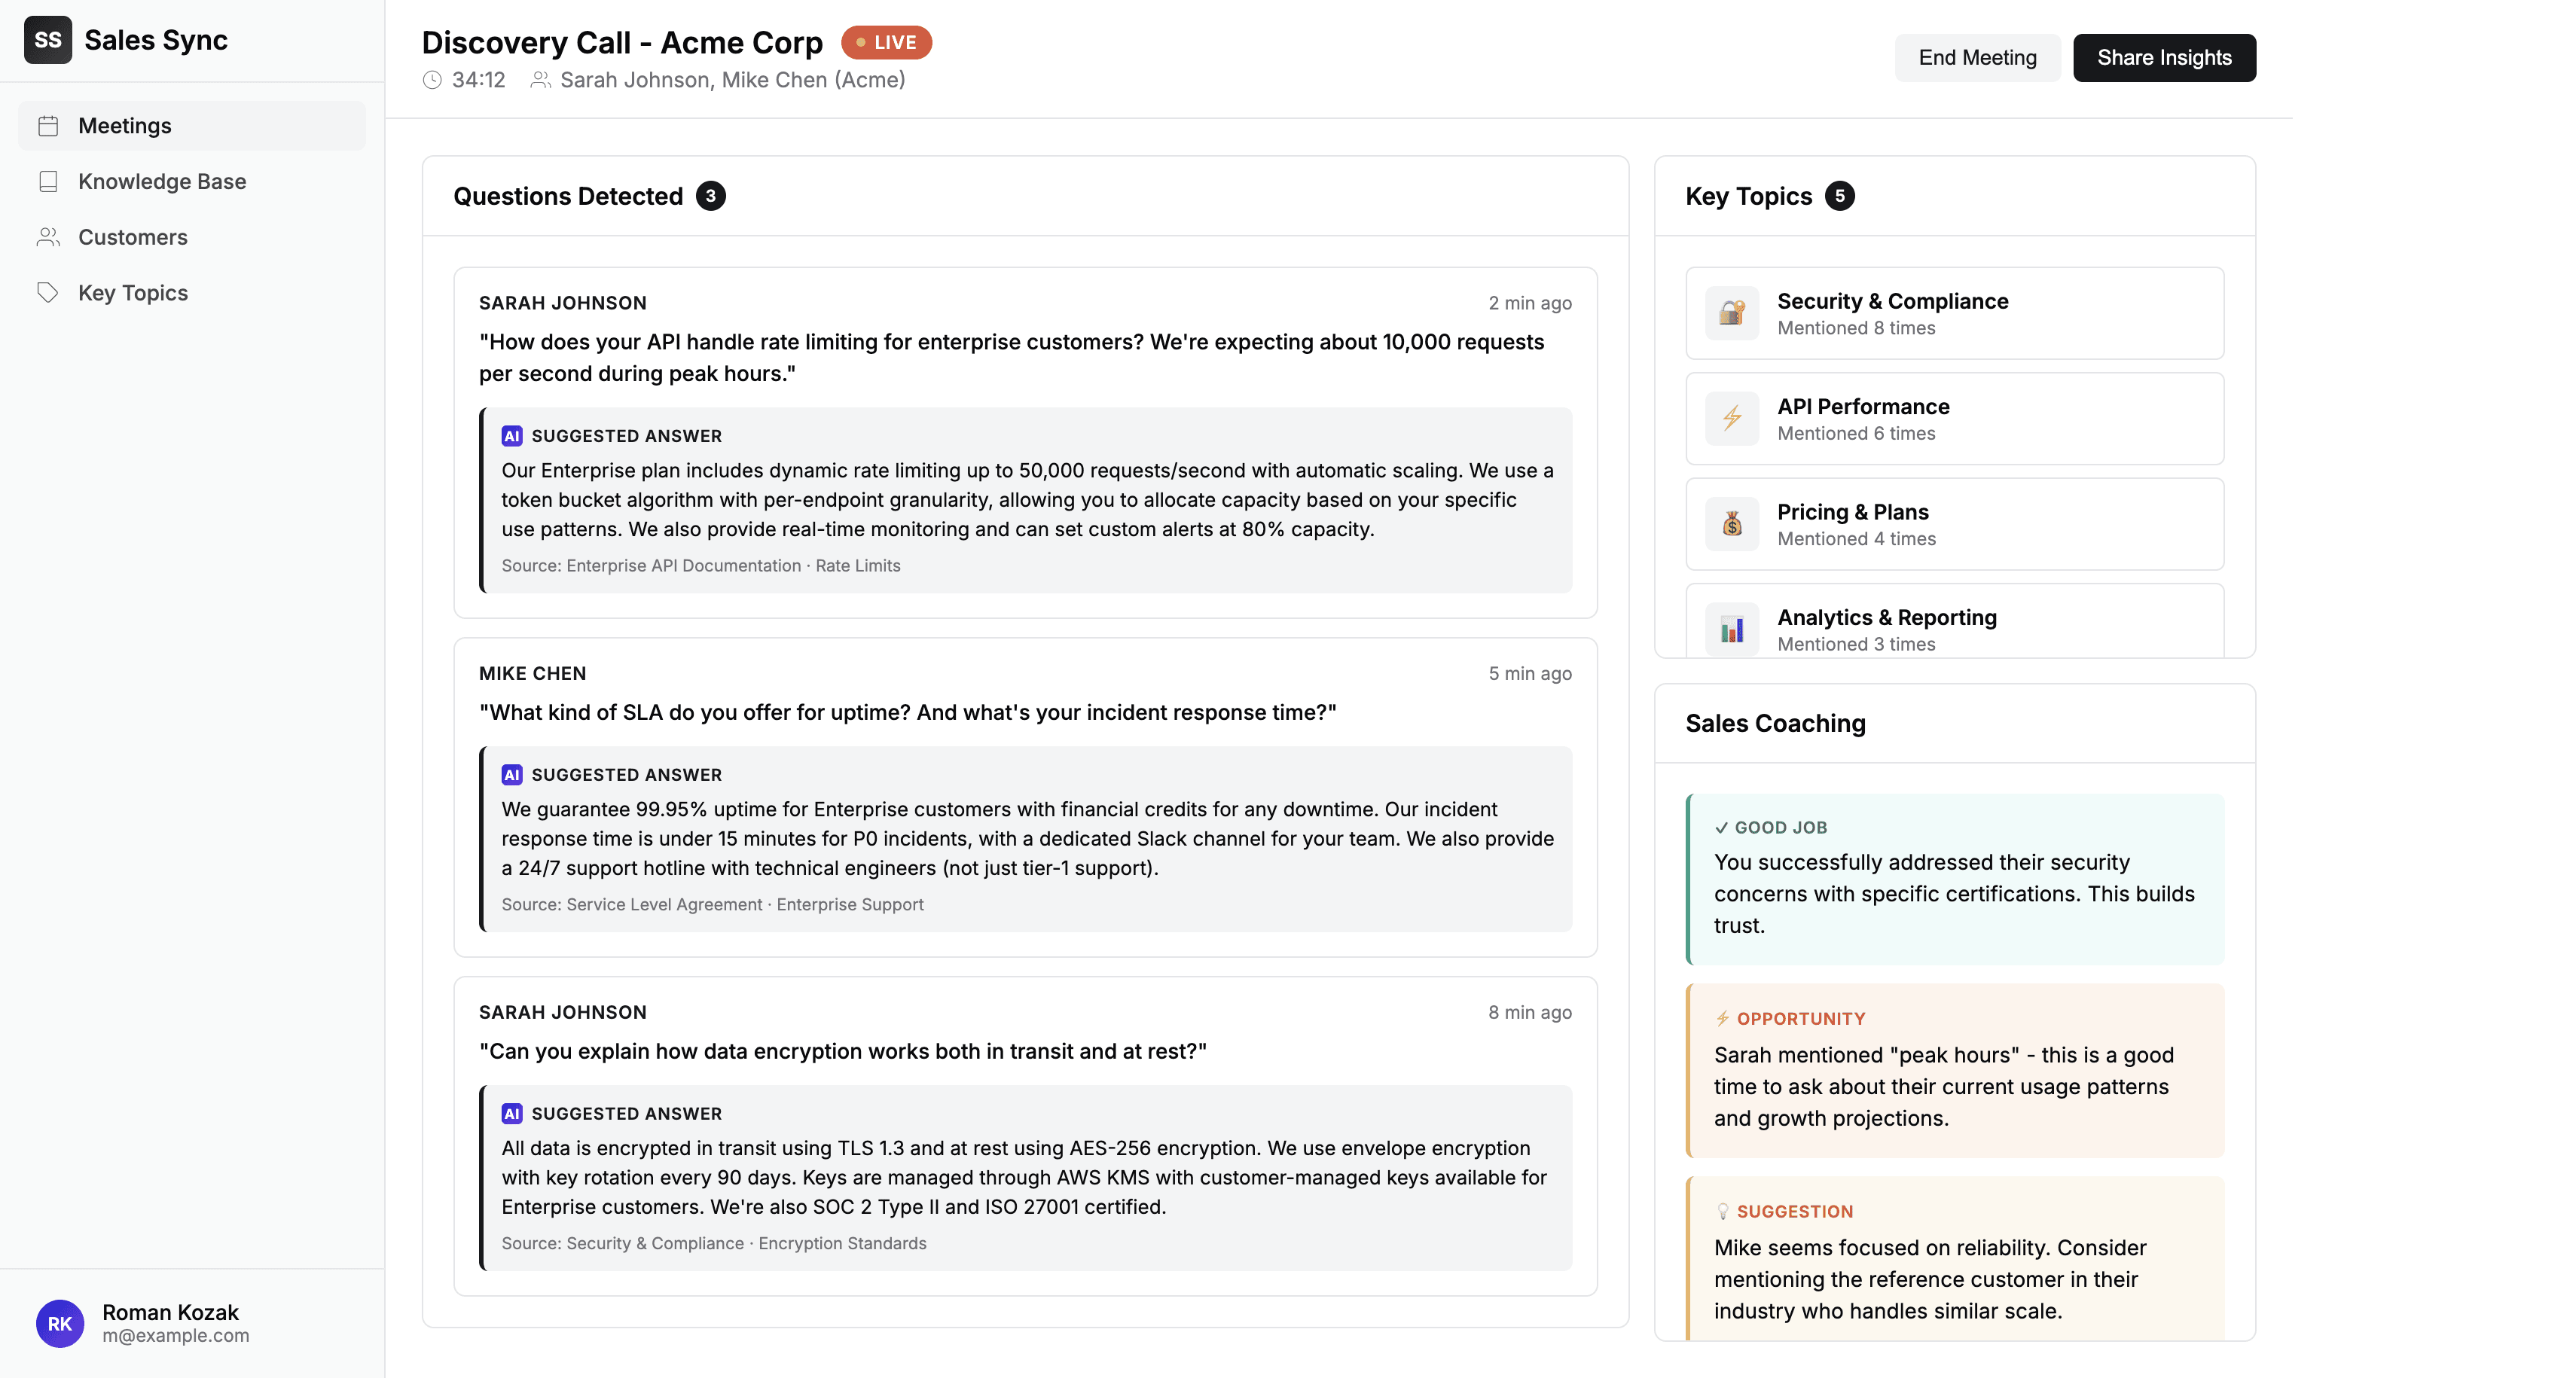Click the LIVE status badge
Screen dimensions: 2576x1378
pyautogui.click(x=886, y=42)
